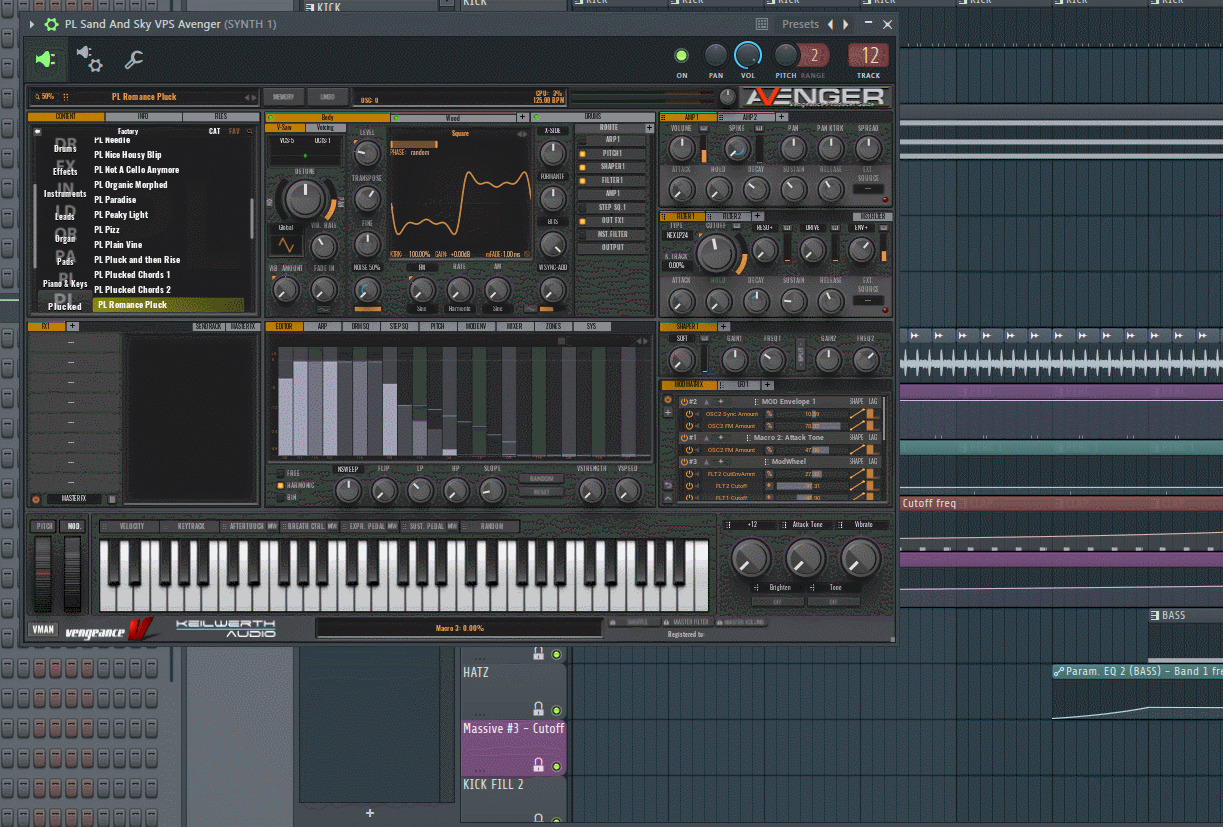The height and width of the screenshot is (827, 1223).
Task: Open the MOD ENV editor tab
Action: click(476, 326)
